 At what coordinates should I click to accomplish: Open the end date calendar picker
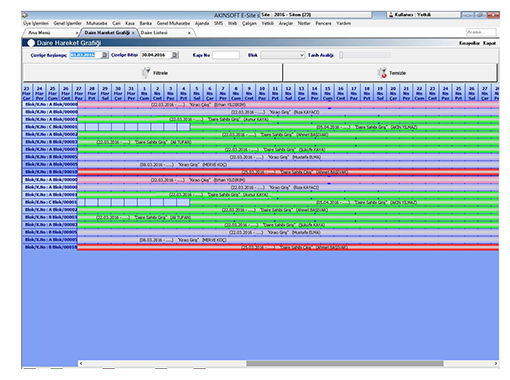[175, 55]
